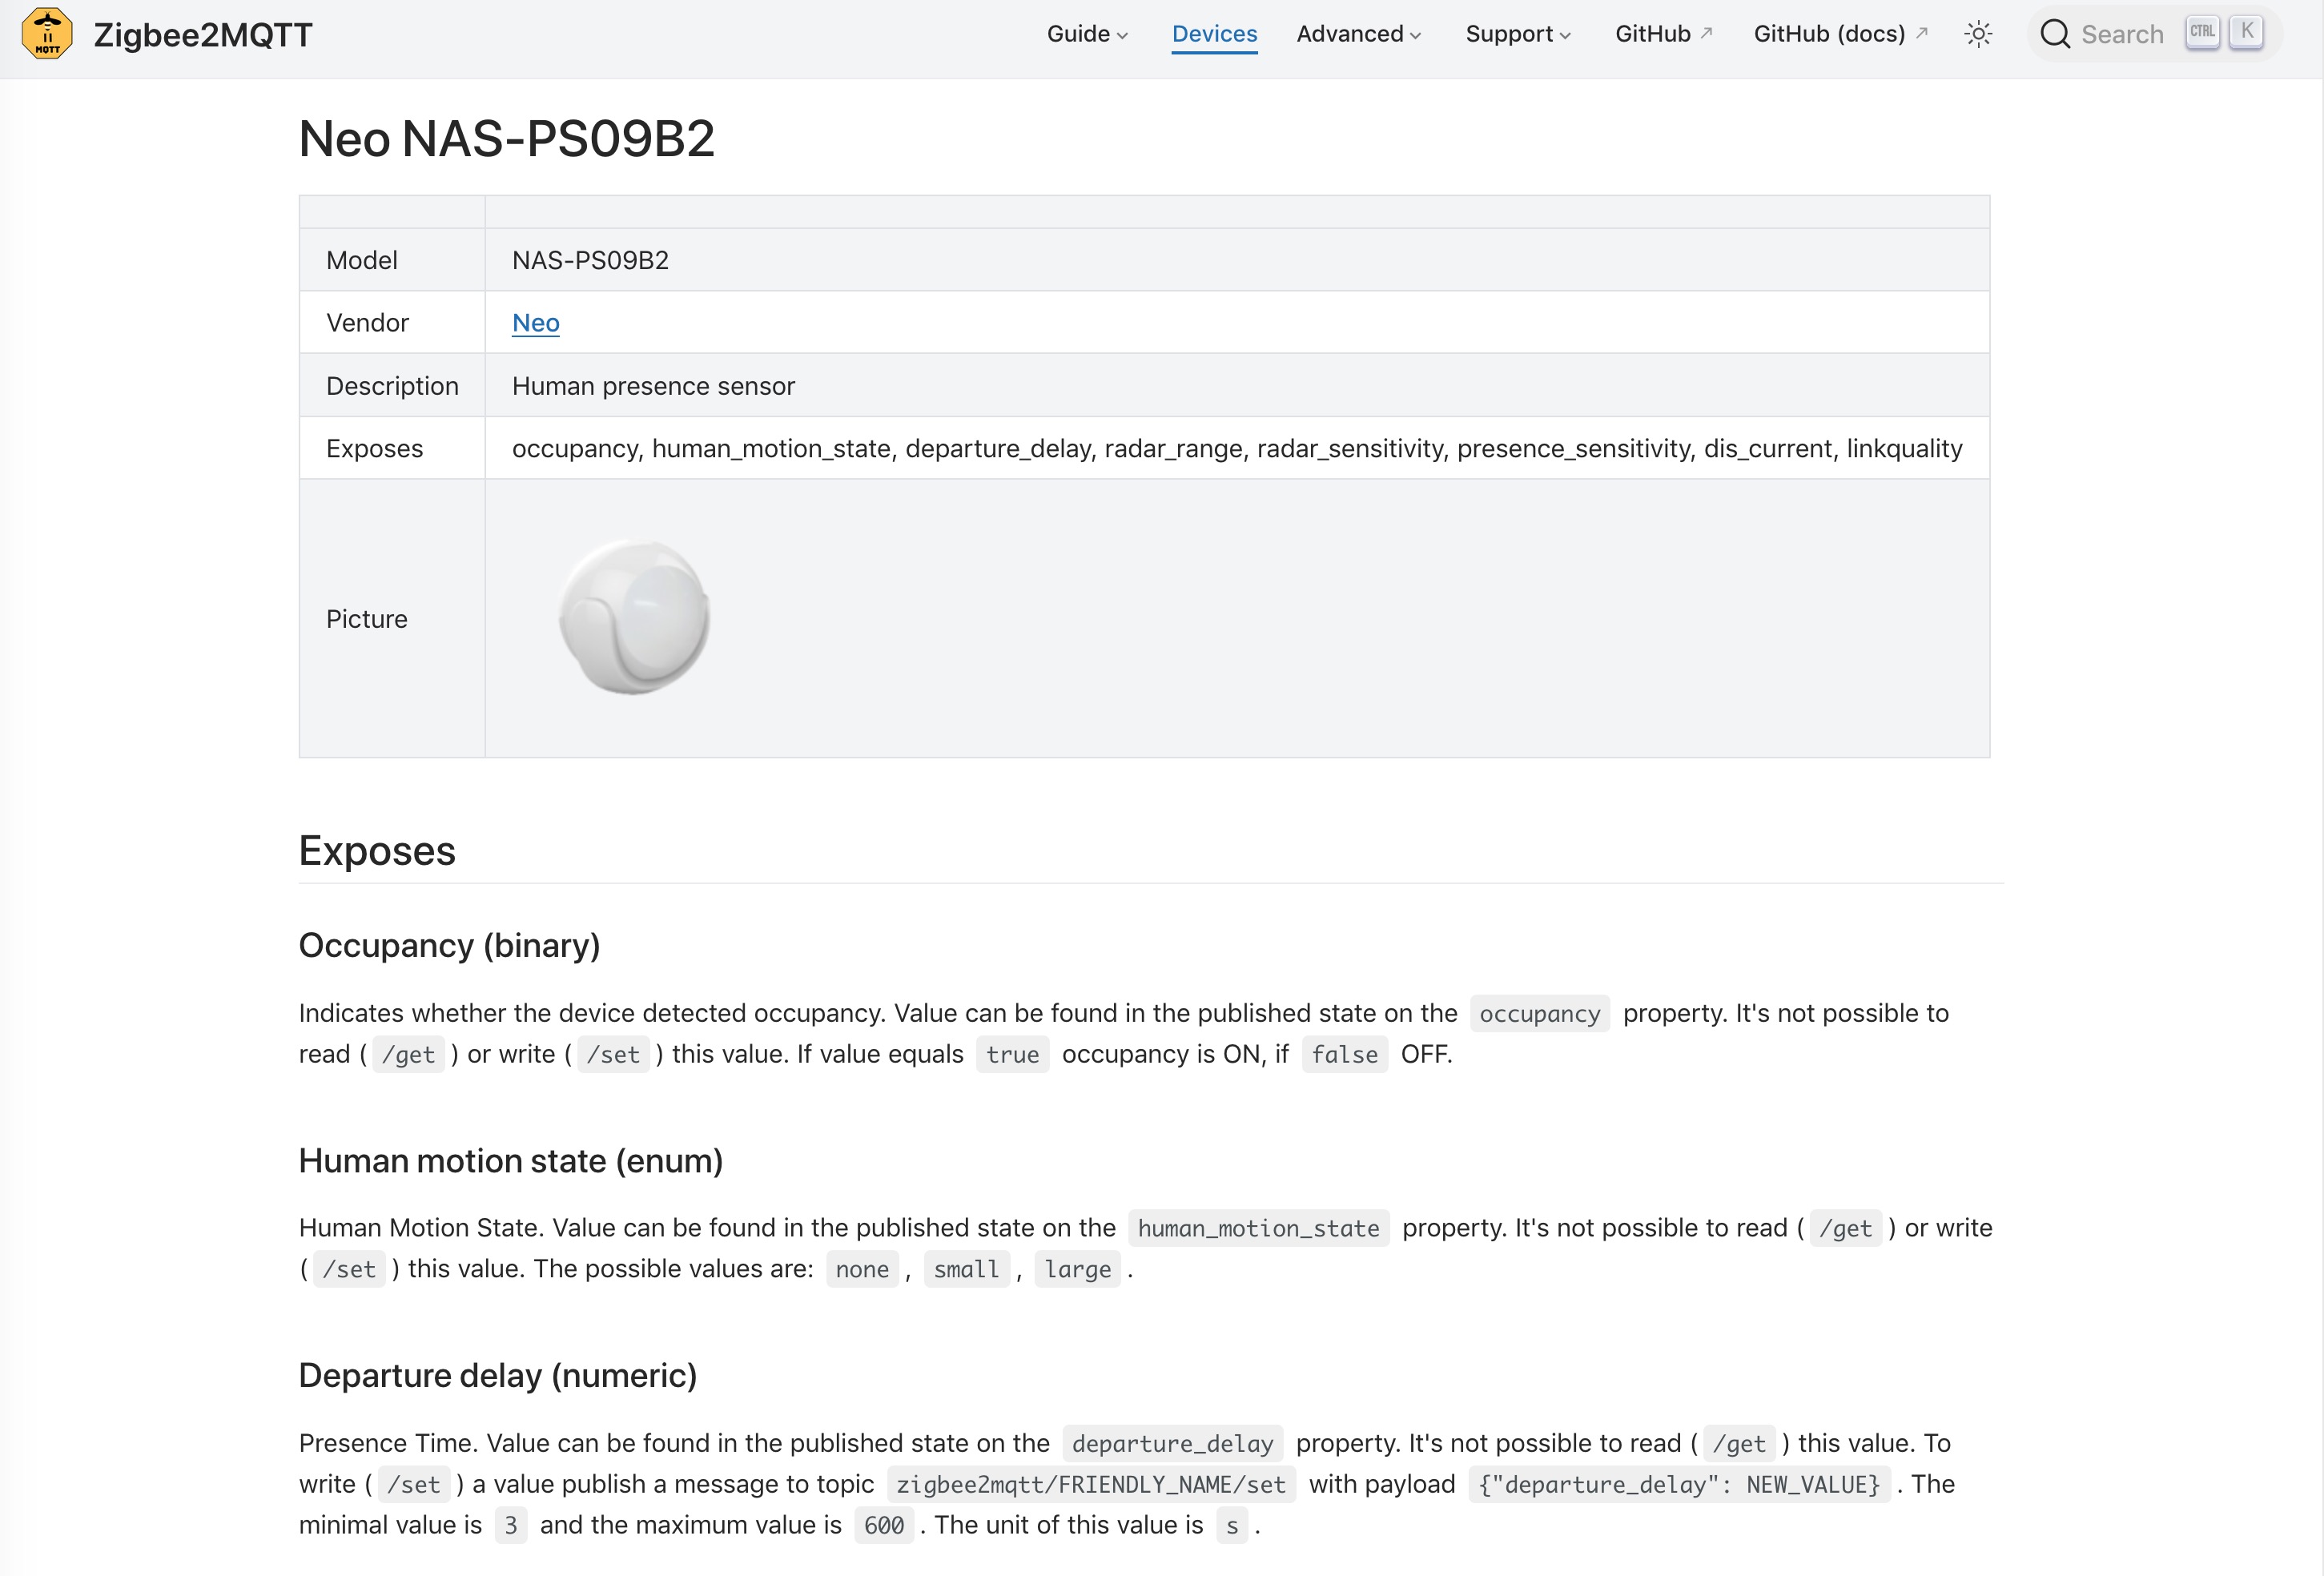Click the white presence sensor picture

(634, 617)
